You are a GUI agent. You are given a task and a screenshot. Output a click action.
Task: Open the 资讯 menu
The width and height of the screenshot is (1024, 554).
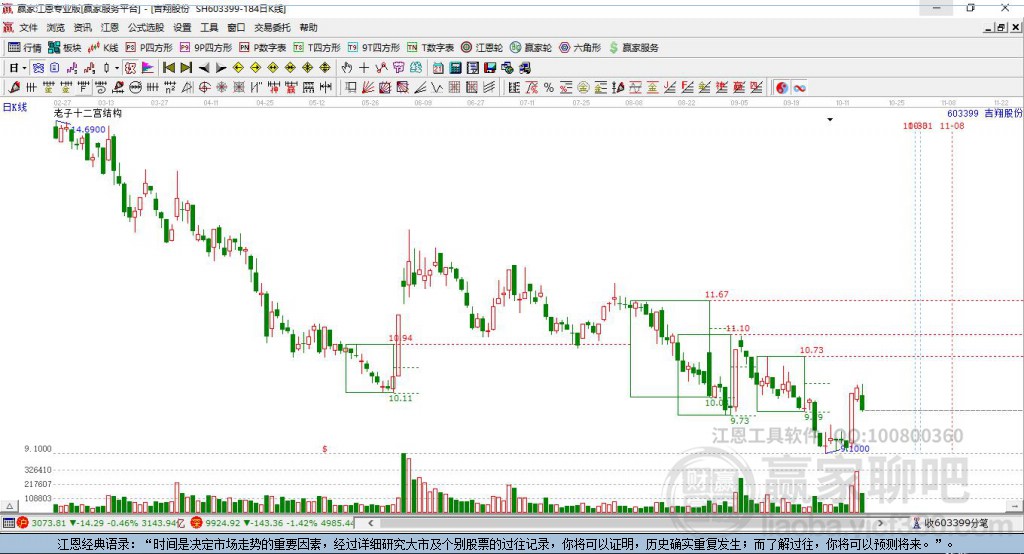coord(82,27)
